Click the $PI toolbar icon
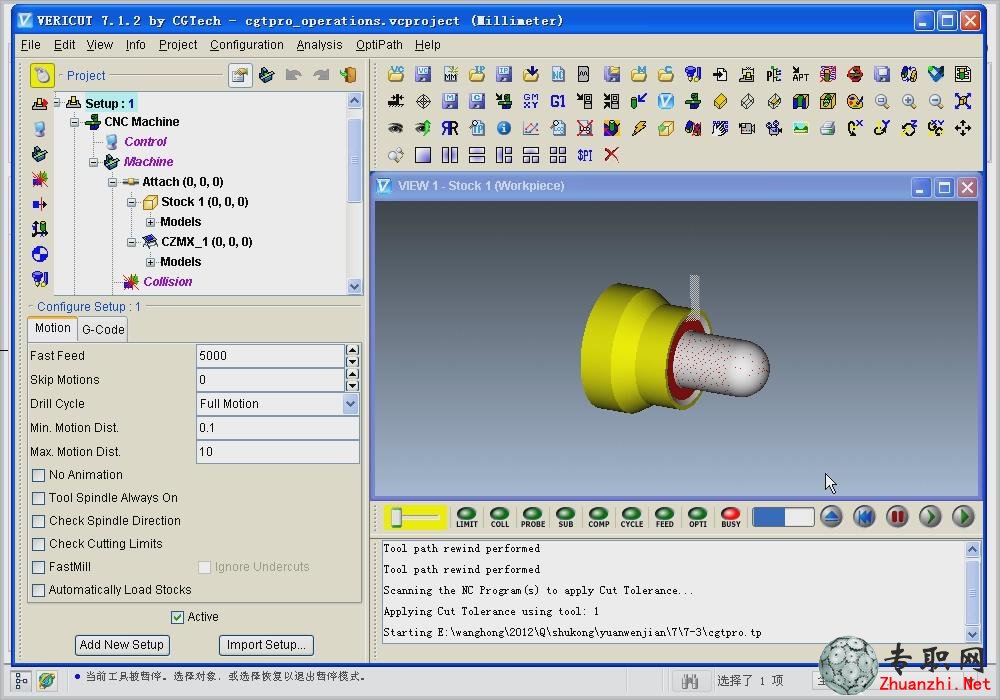The height and width of the screenshot is (700, 1000). point(585,155)
